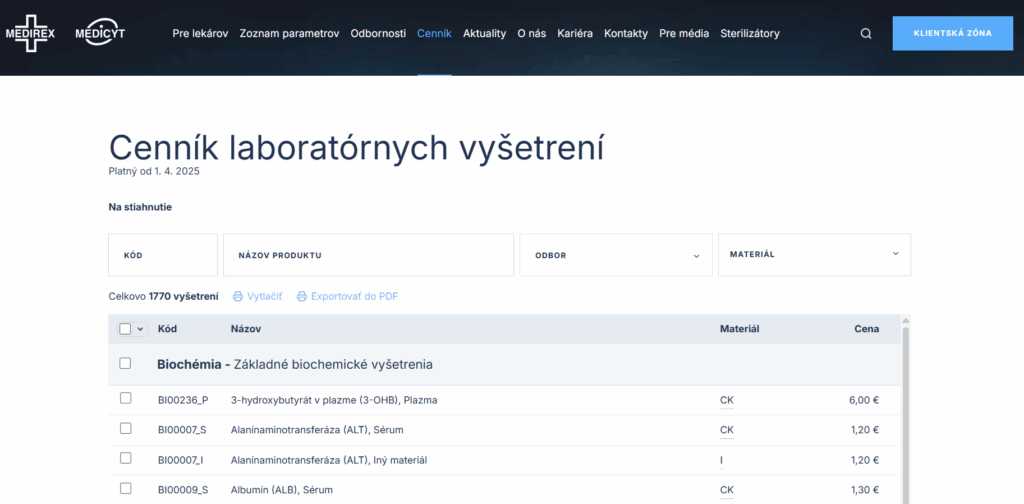Image resolution: width=1024 pixels, height=504 pixels.
Task: Click Alanínaminotransferáza (ALT), Sérum name
Action: coord(317,430)
